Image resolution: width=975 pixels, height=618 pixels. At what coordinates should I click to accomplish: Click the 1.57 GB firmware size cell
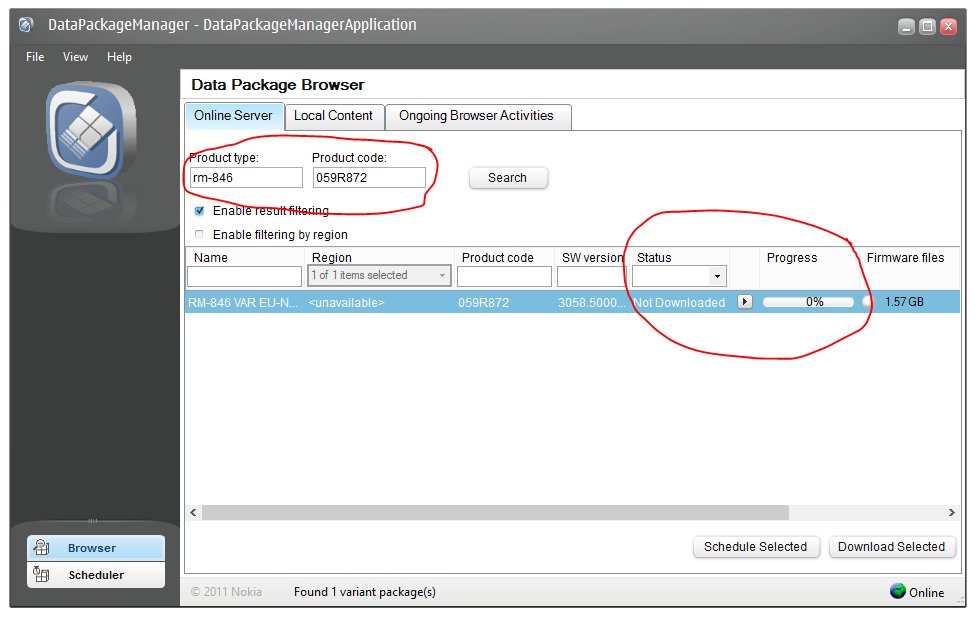[904, 302]
